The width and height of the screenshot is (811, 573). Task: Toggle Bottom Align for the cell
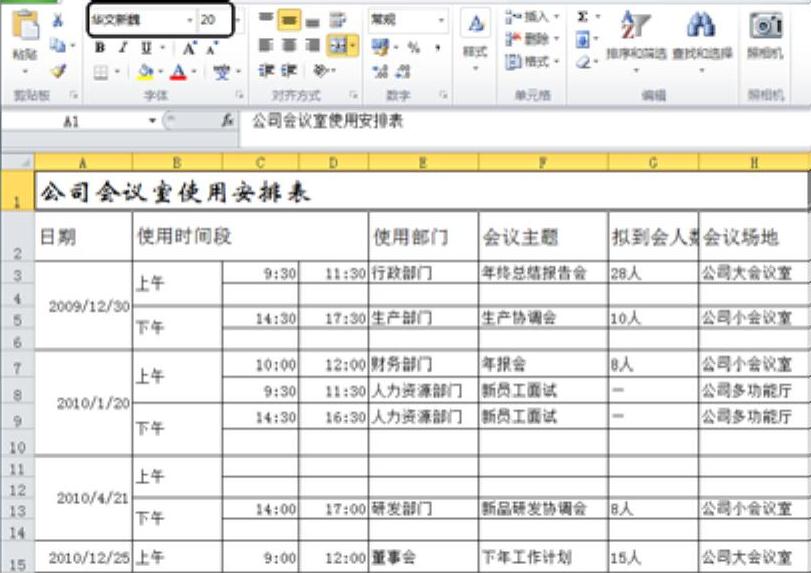[x=312, y=21]
